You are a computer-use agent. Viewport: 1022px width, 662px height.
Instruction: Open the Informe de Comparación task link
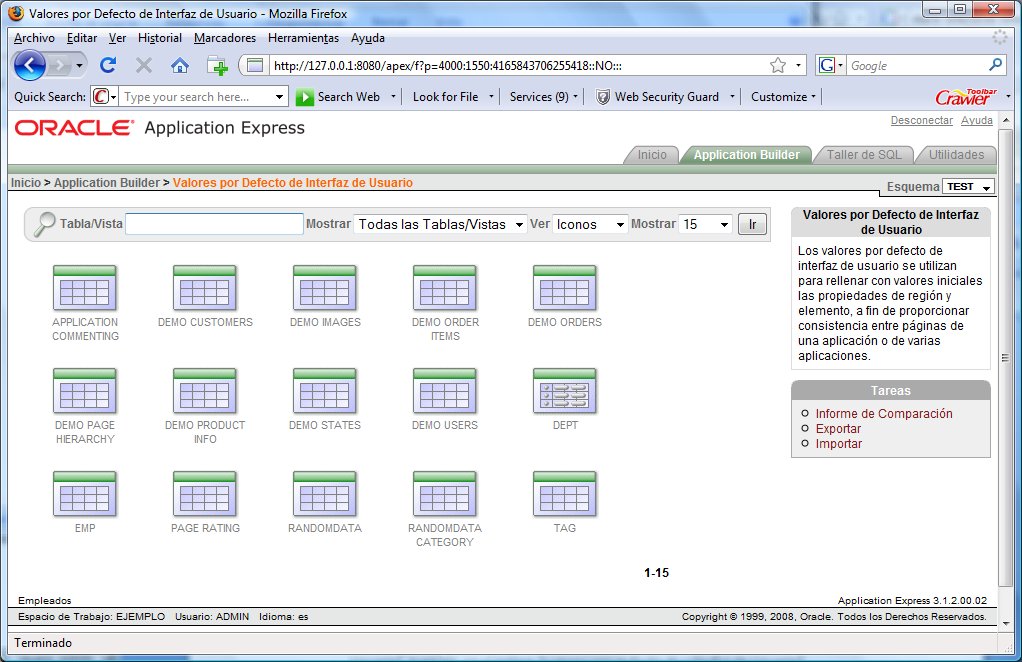(884, 414)
